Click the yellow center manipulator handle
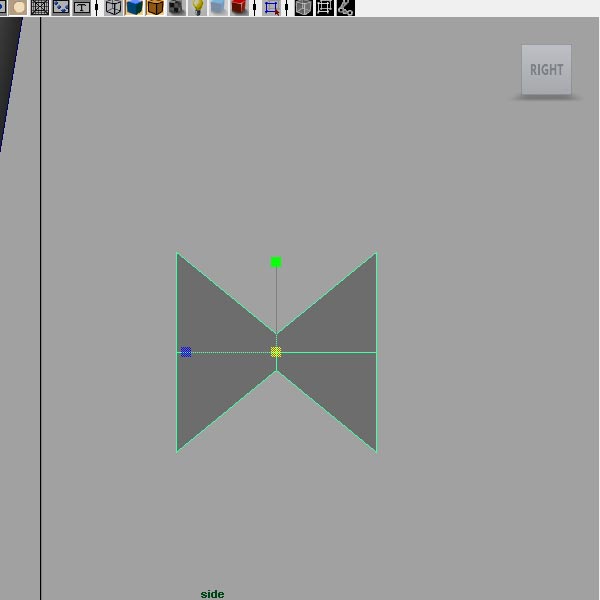 pos(276,352)
